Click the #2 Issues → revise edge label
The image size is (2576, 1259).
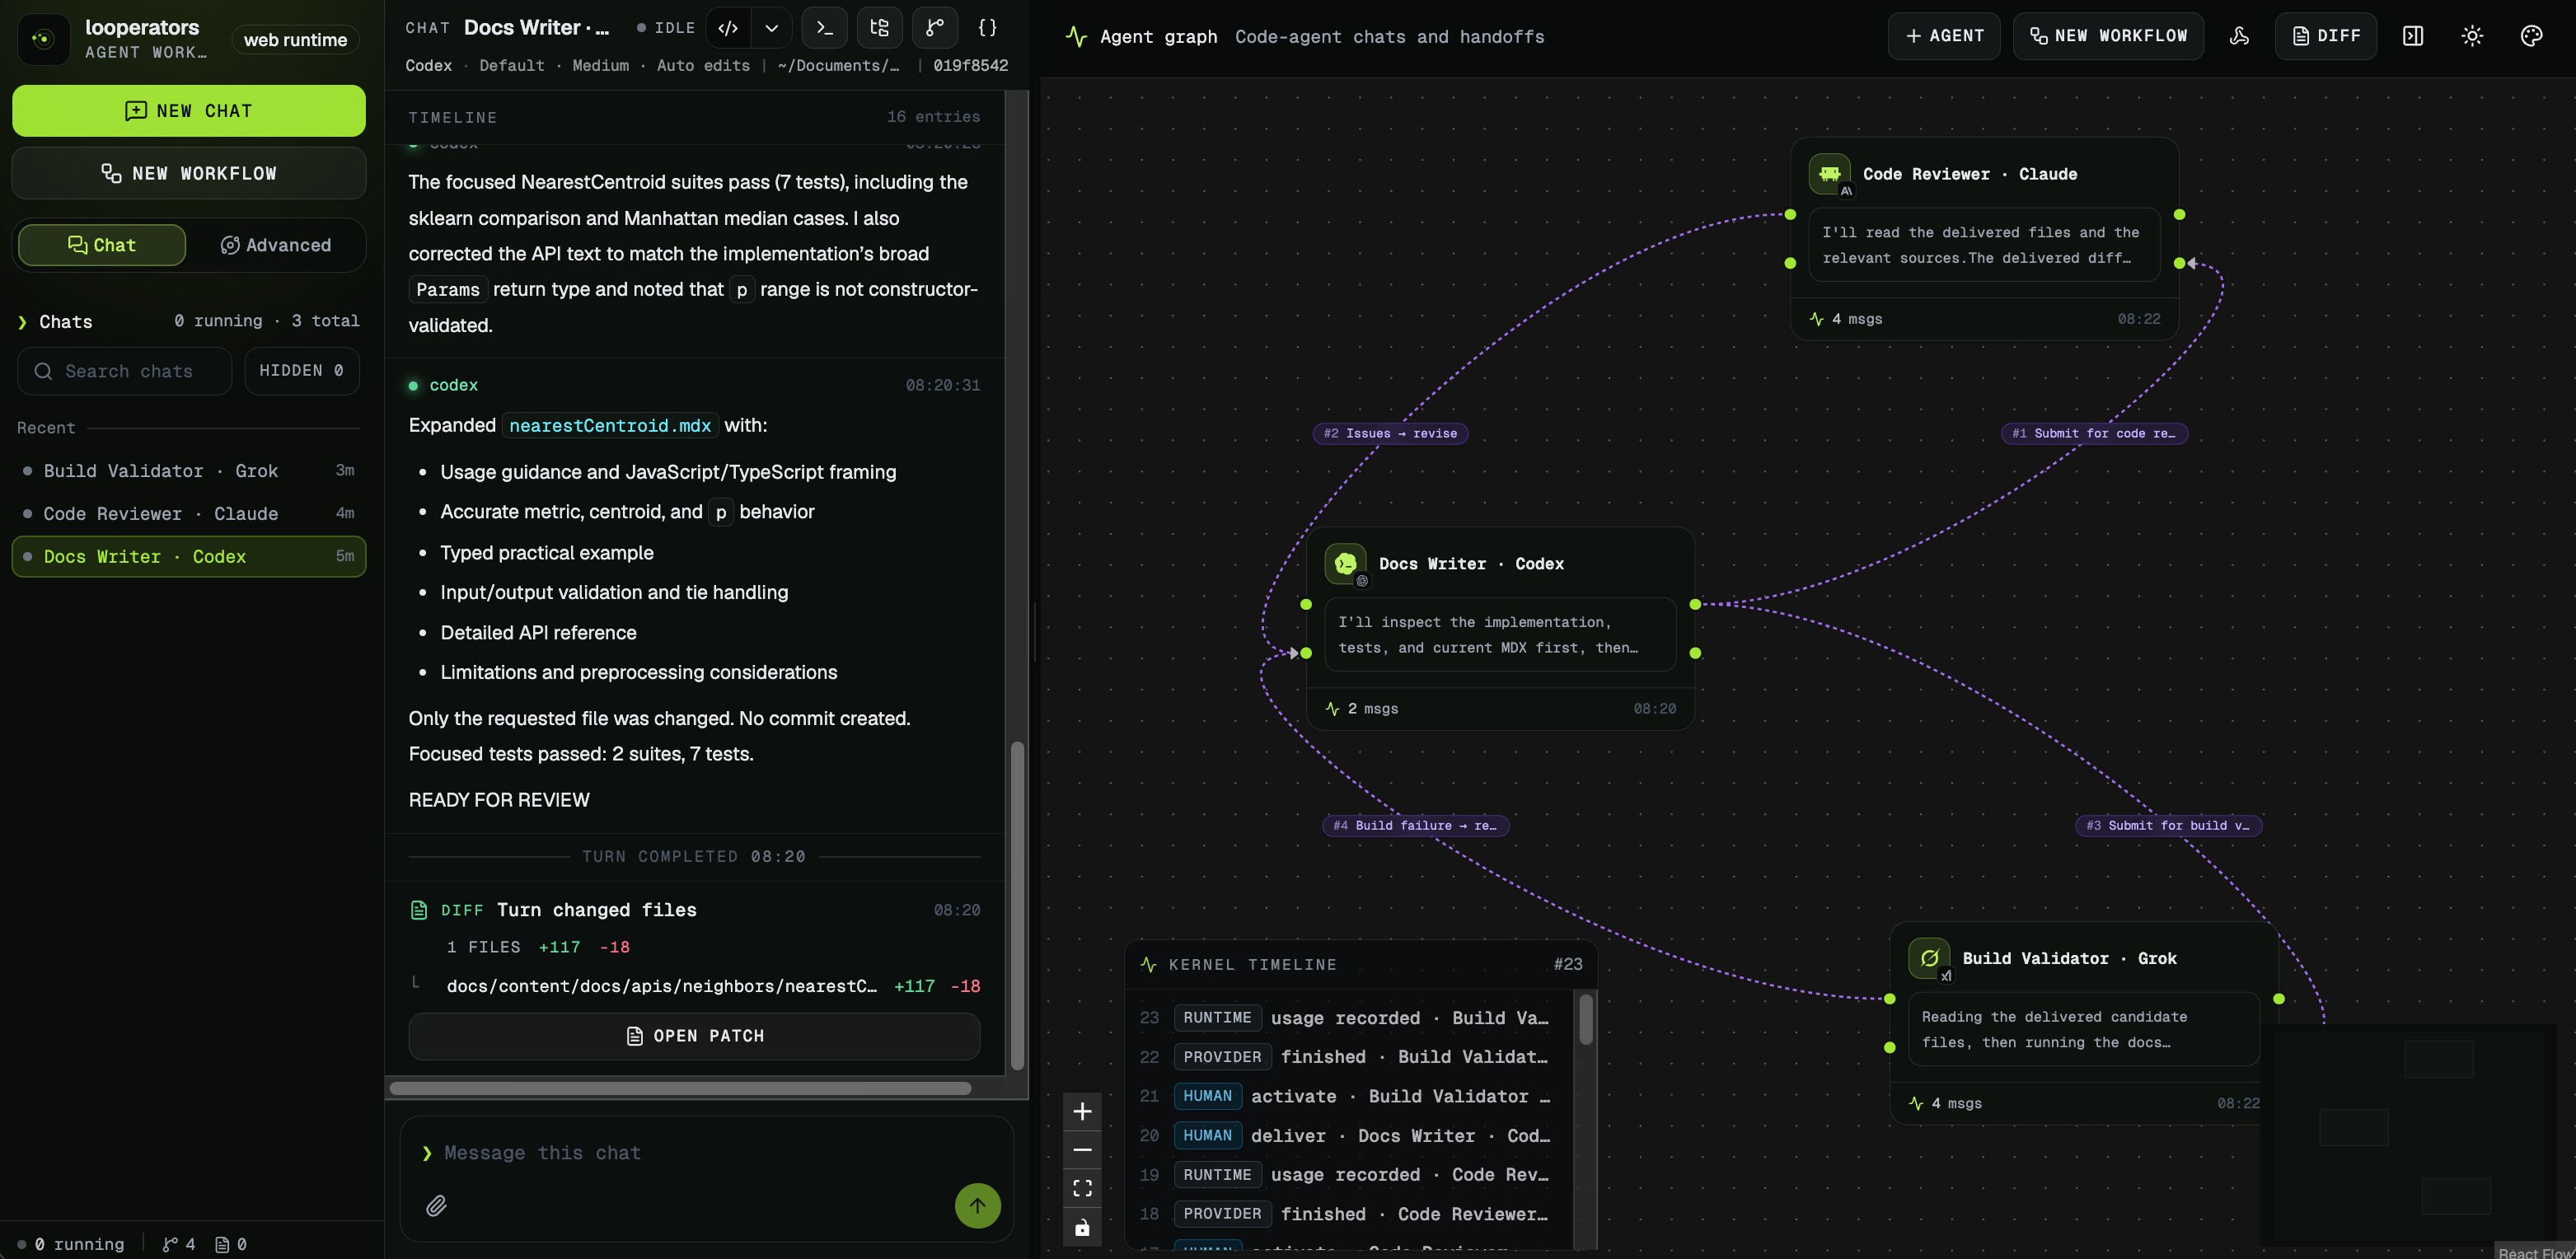pos(1390,433)
